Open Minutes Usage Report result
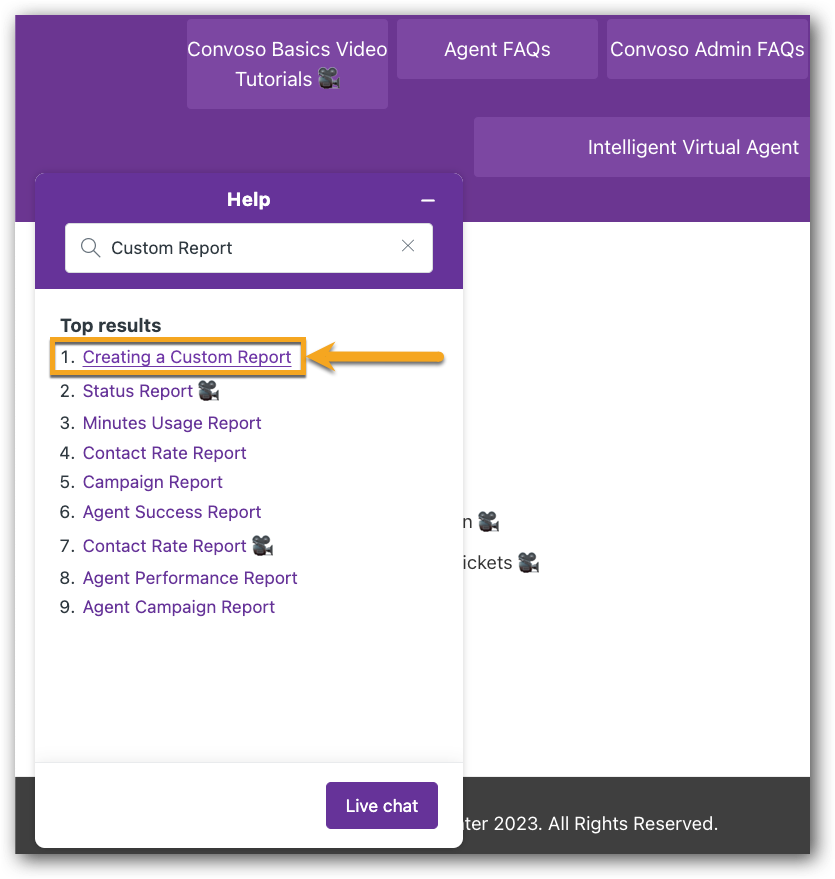 (172, 423)
